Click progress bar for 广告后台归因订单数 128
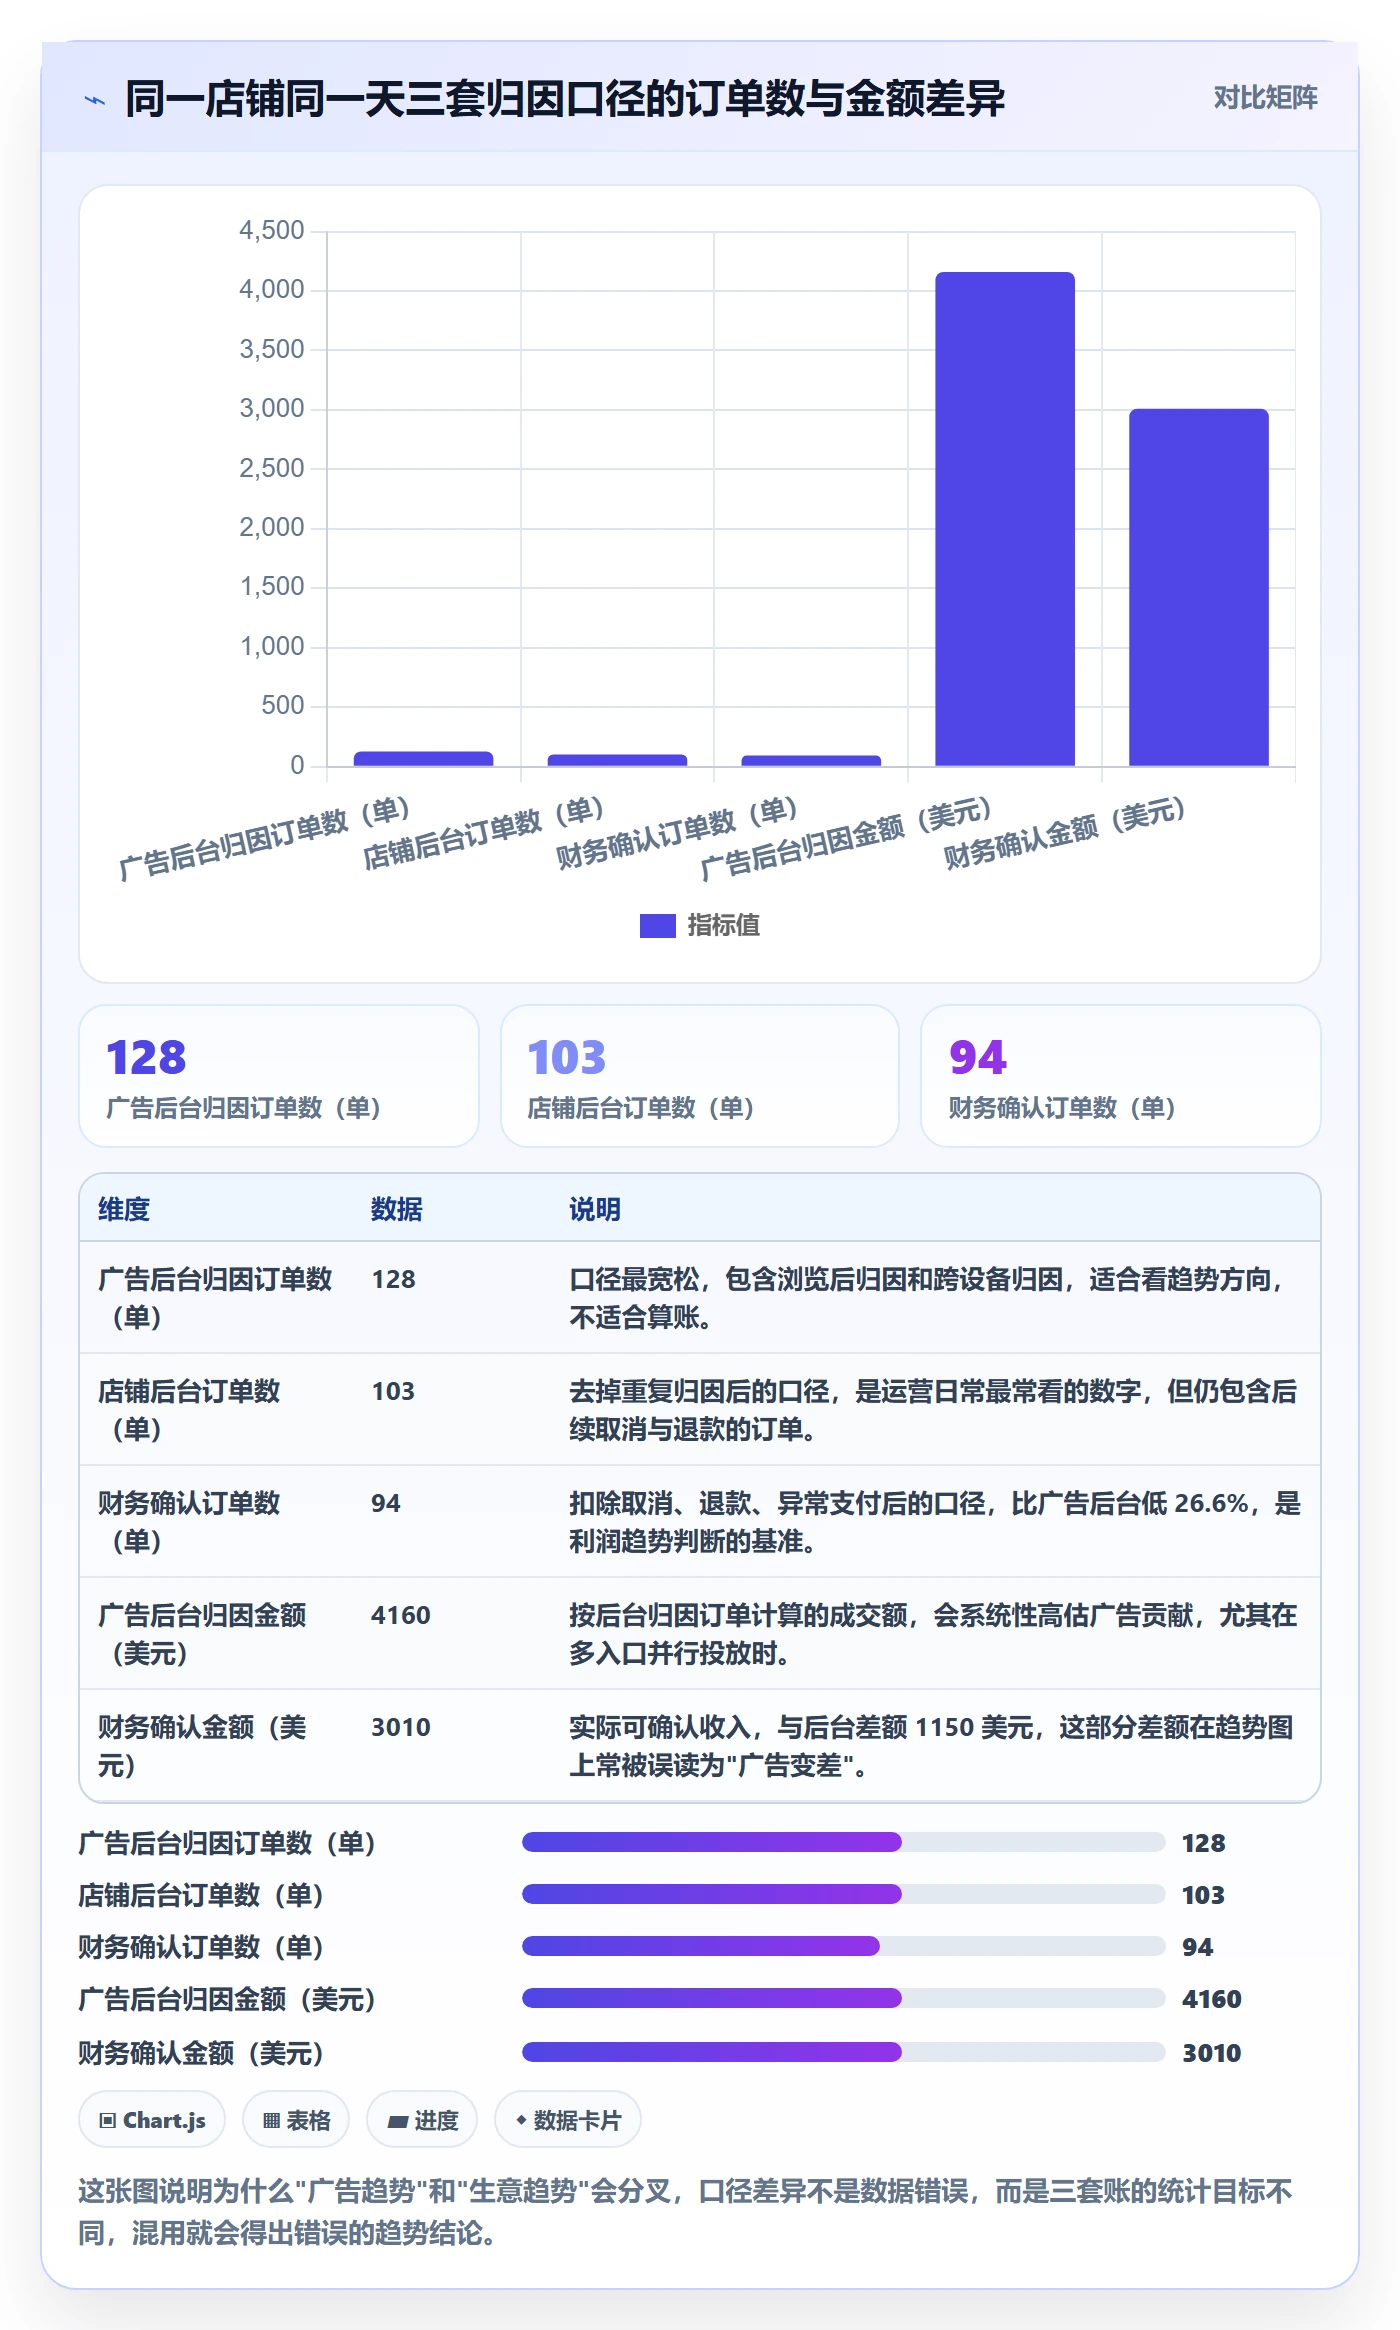 click(x=844, y=1842)
